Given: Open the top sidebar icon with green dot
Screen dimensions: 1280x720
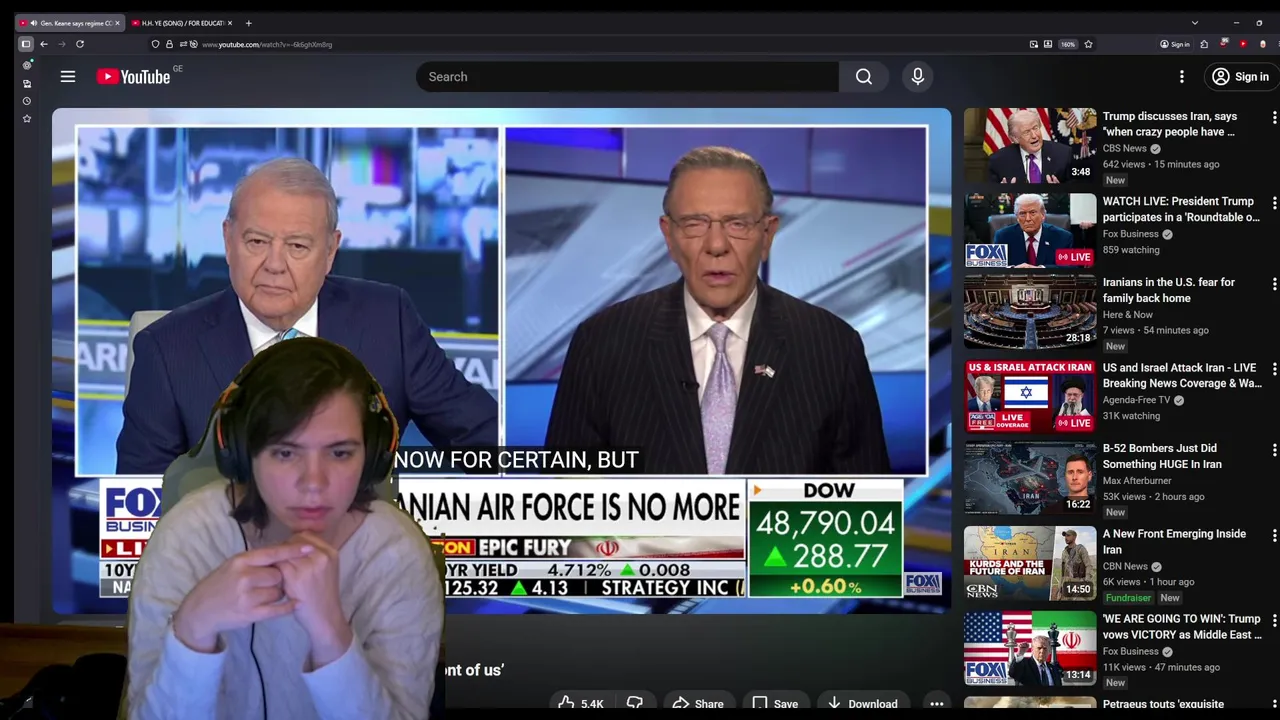Looking at the screenshot, I should tap(27, 65).
